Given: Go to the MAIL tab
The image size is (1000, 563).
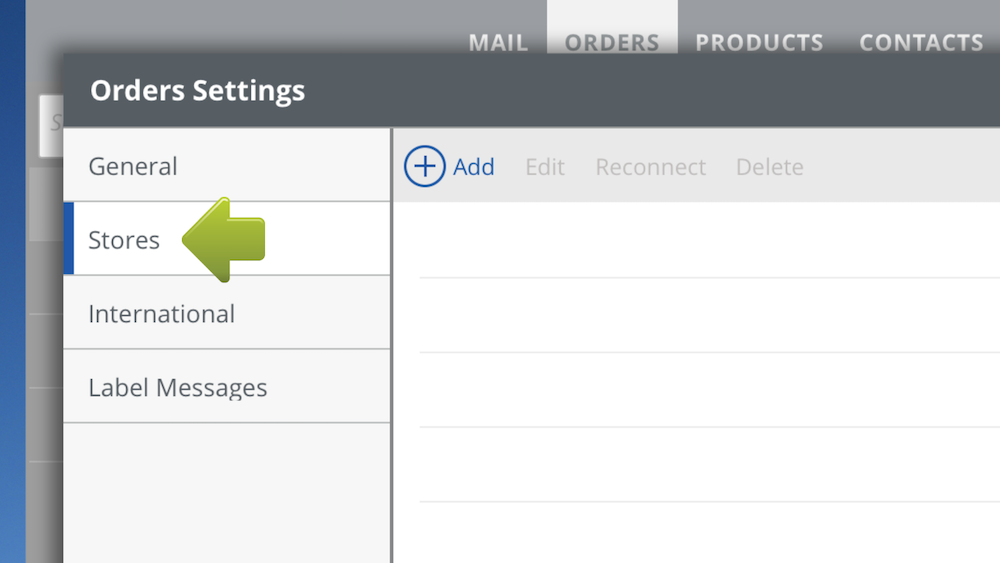Looking at the screenshot, I should [498, 42].
